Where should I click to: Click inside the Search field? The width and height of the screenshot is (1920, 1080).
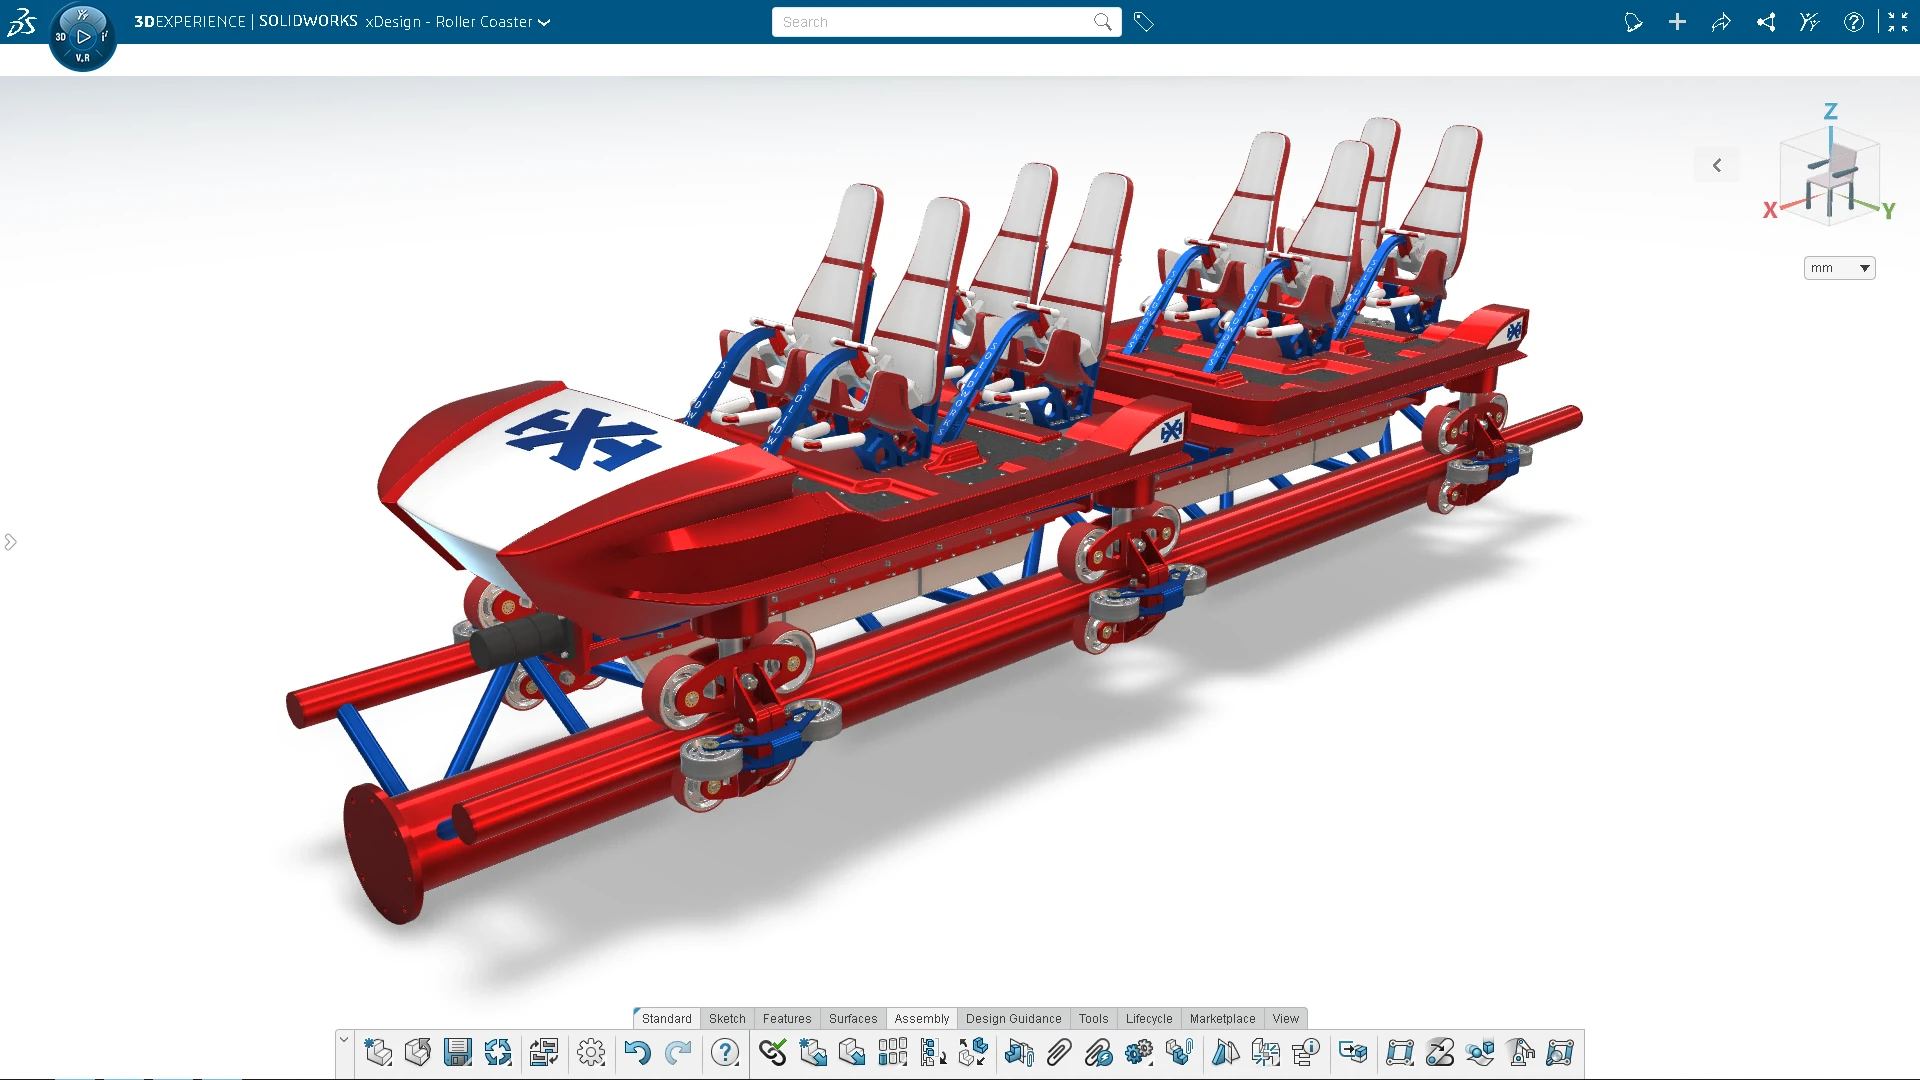[930, 21]
